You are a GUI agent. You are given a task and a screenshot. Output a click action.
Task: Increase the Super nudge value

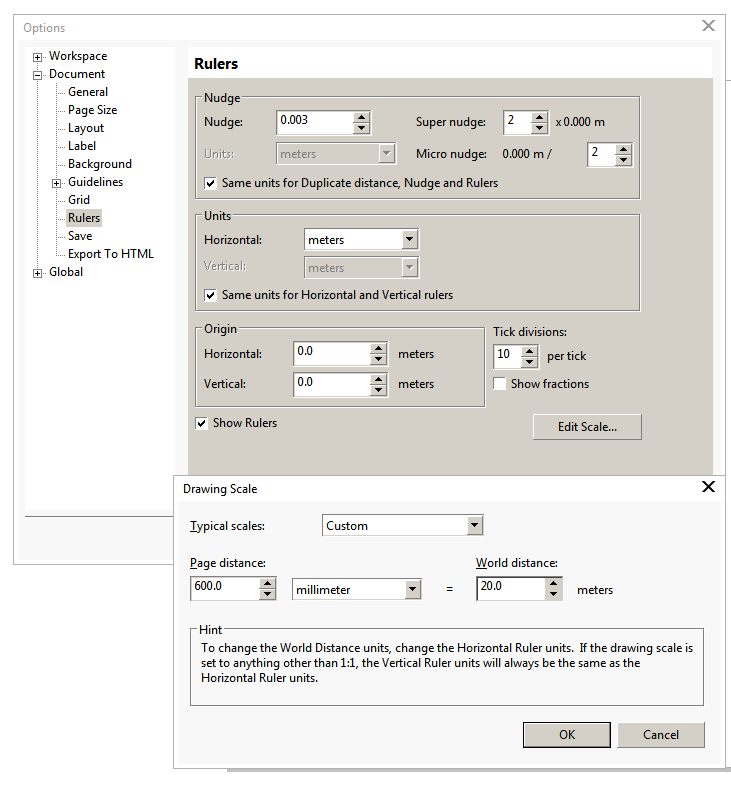click(539, 118)
